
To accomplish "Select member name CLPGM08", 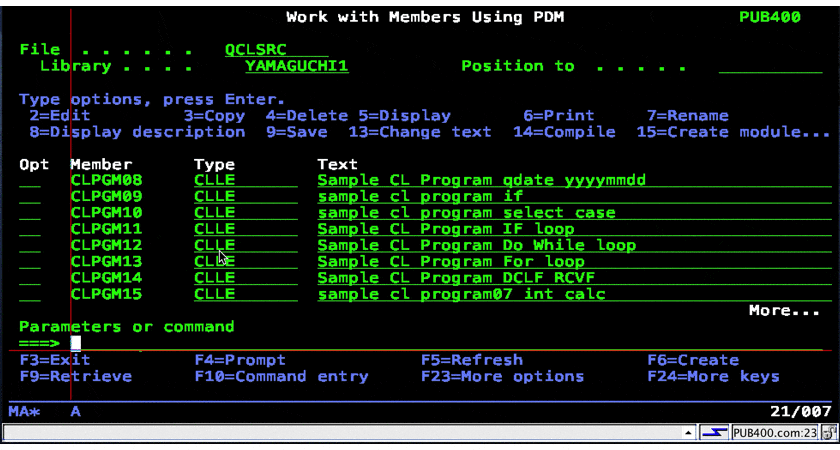I will pyautogui.click(x=107, y=180).
